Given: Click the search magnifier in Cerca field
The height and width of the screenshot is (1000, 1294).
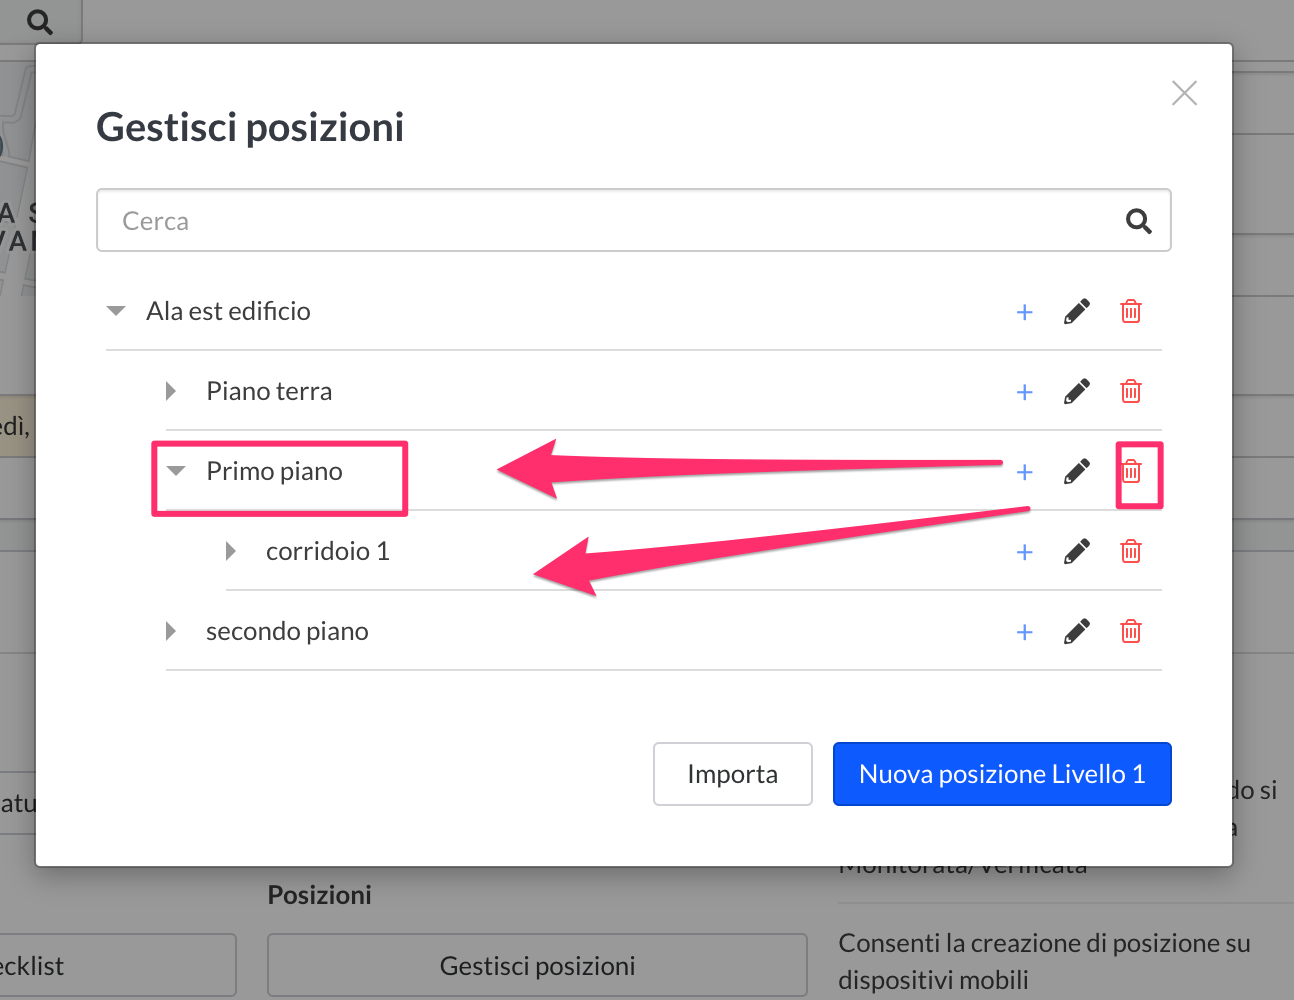Looking at the screenshot, I should [1138, 221].
